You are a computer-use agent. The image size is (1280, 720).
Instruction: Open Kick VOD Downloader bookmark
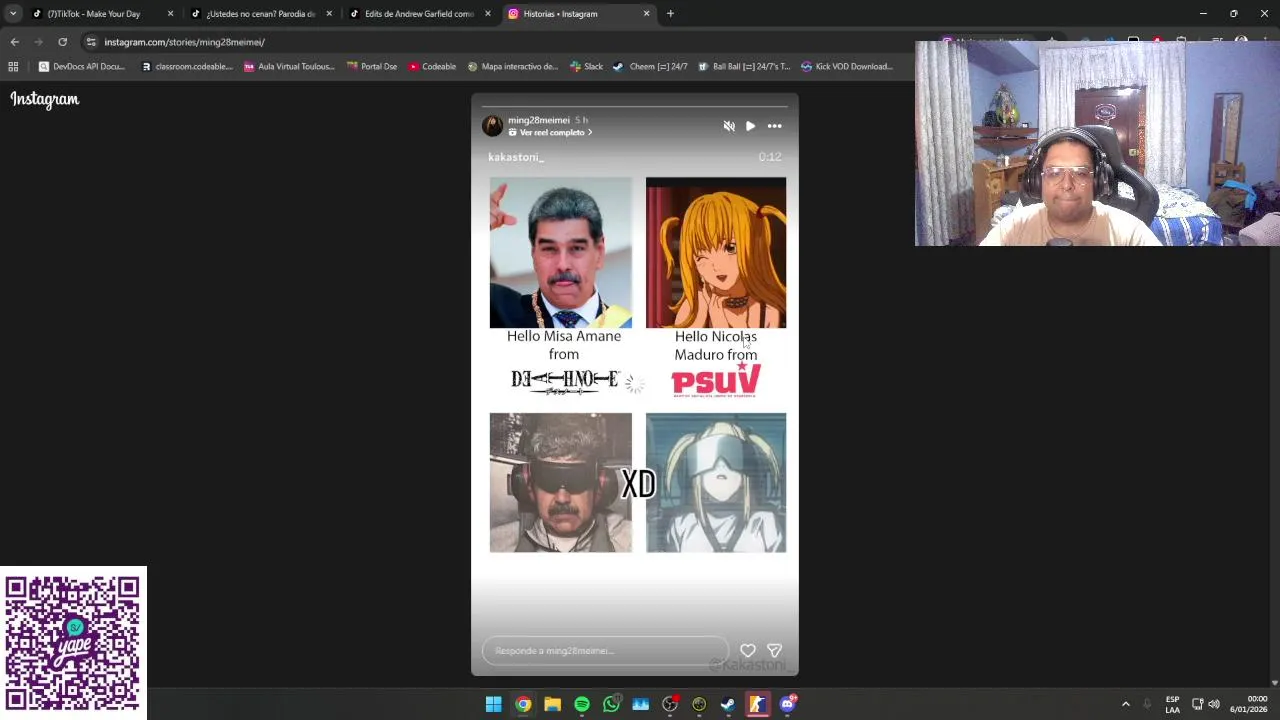coord(847,67)
